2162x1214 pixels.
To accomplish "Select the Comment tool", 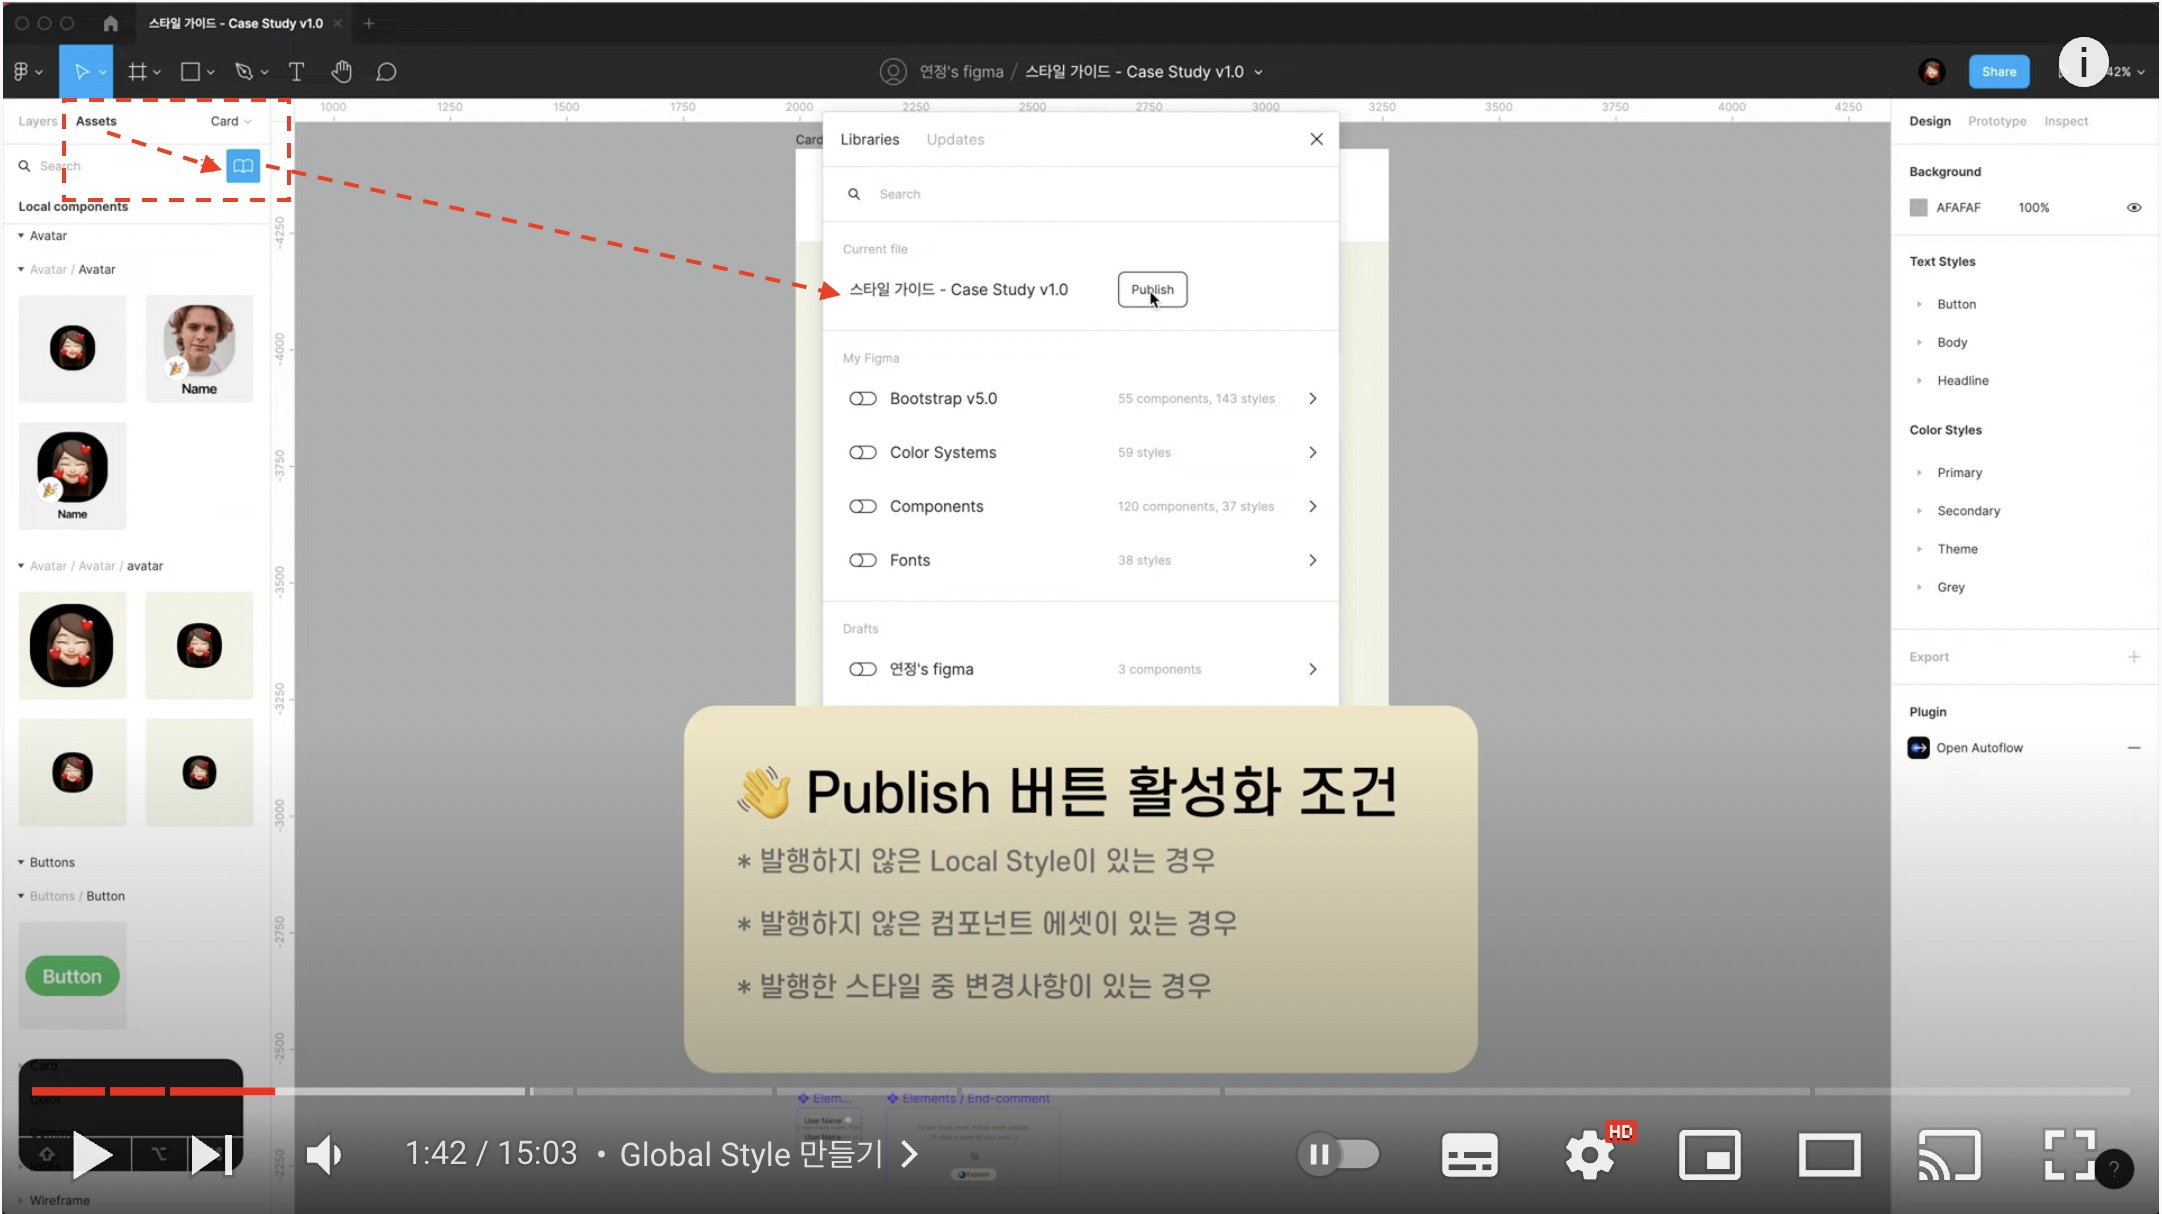I will coord(386,72).
